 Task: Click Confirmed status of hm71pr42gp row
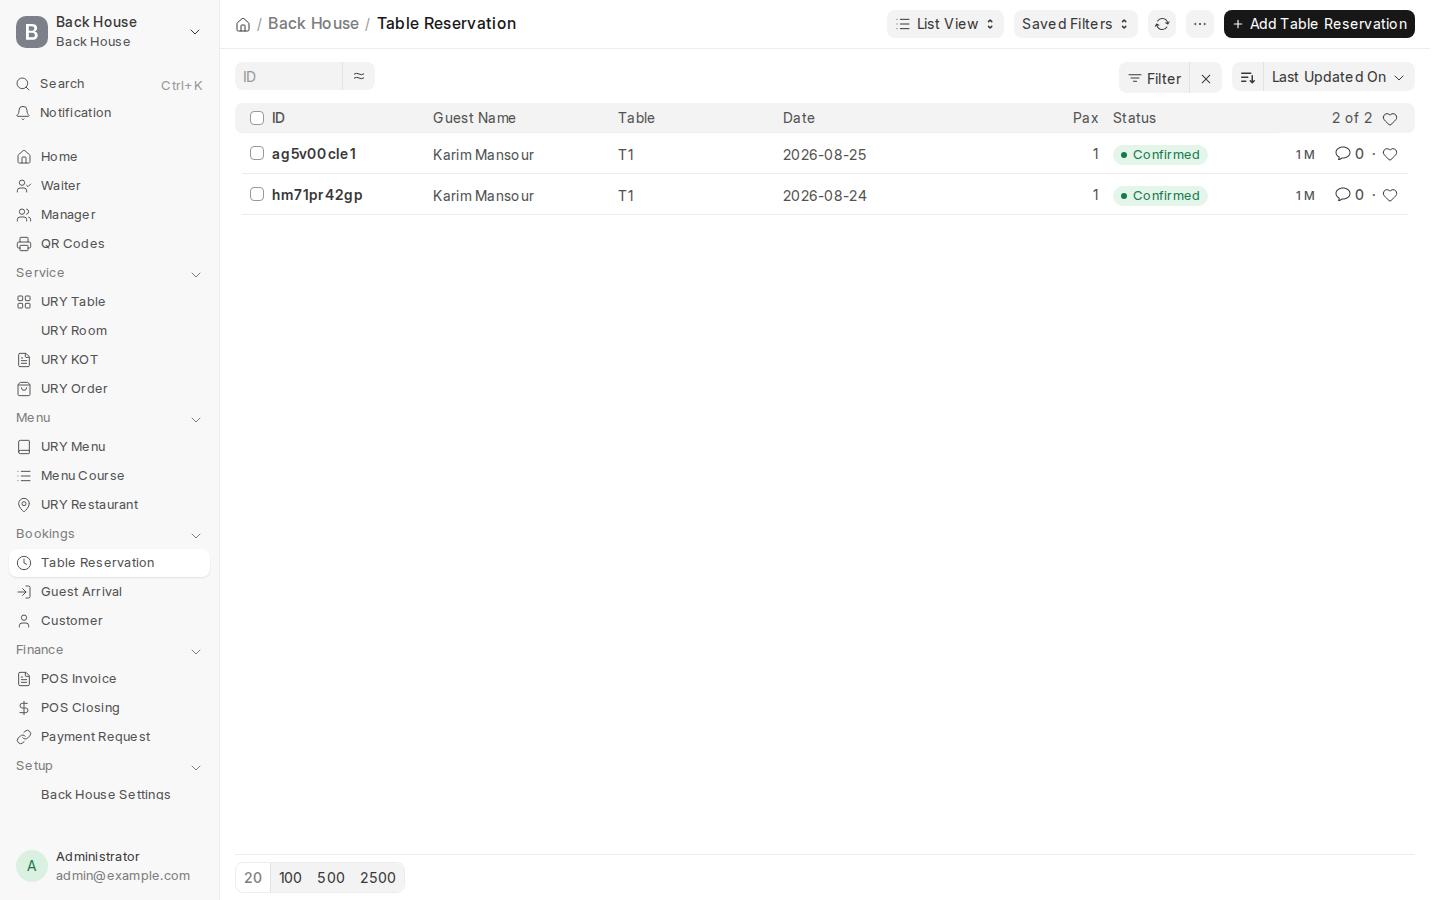1160,196
